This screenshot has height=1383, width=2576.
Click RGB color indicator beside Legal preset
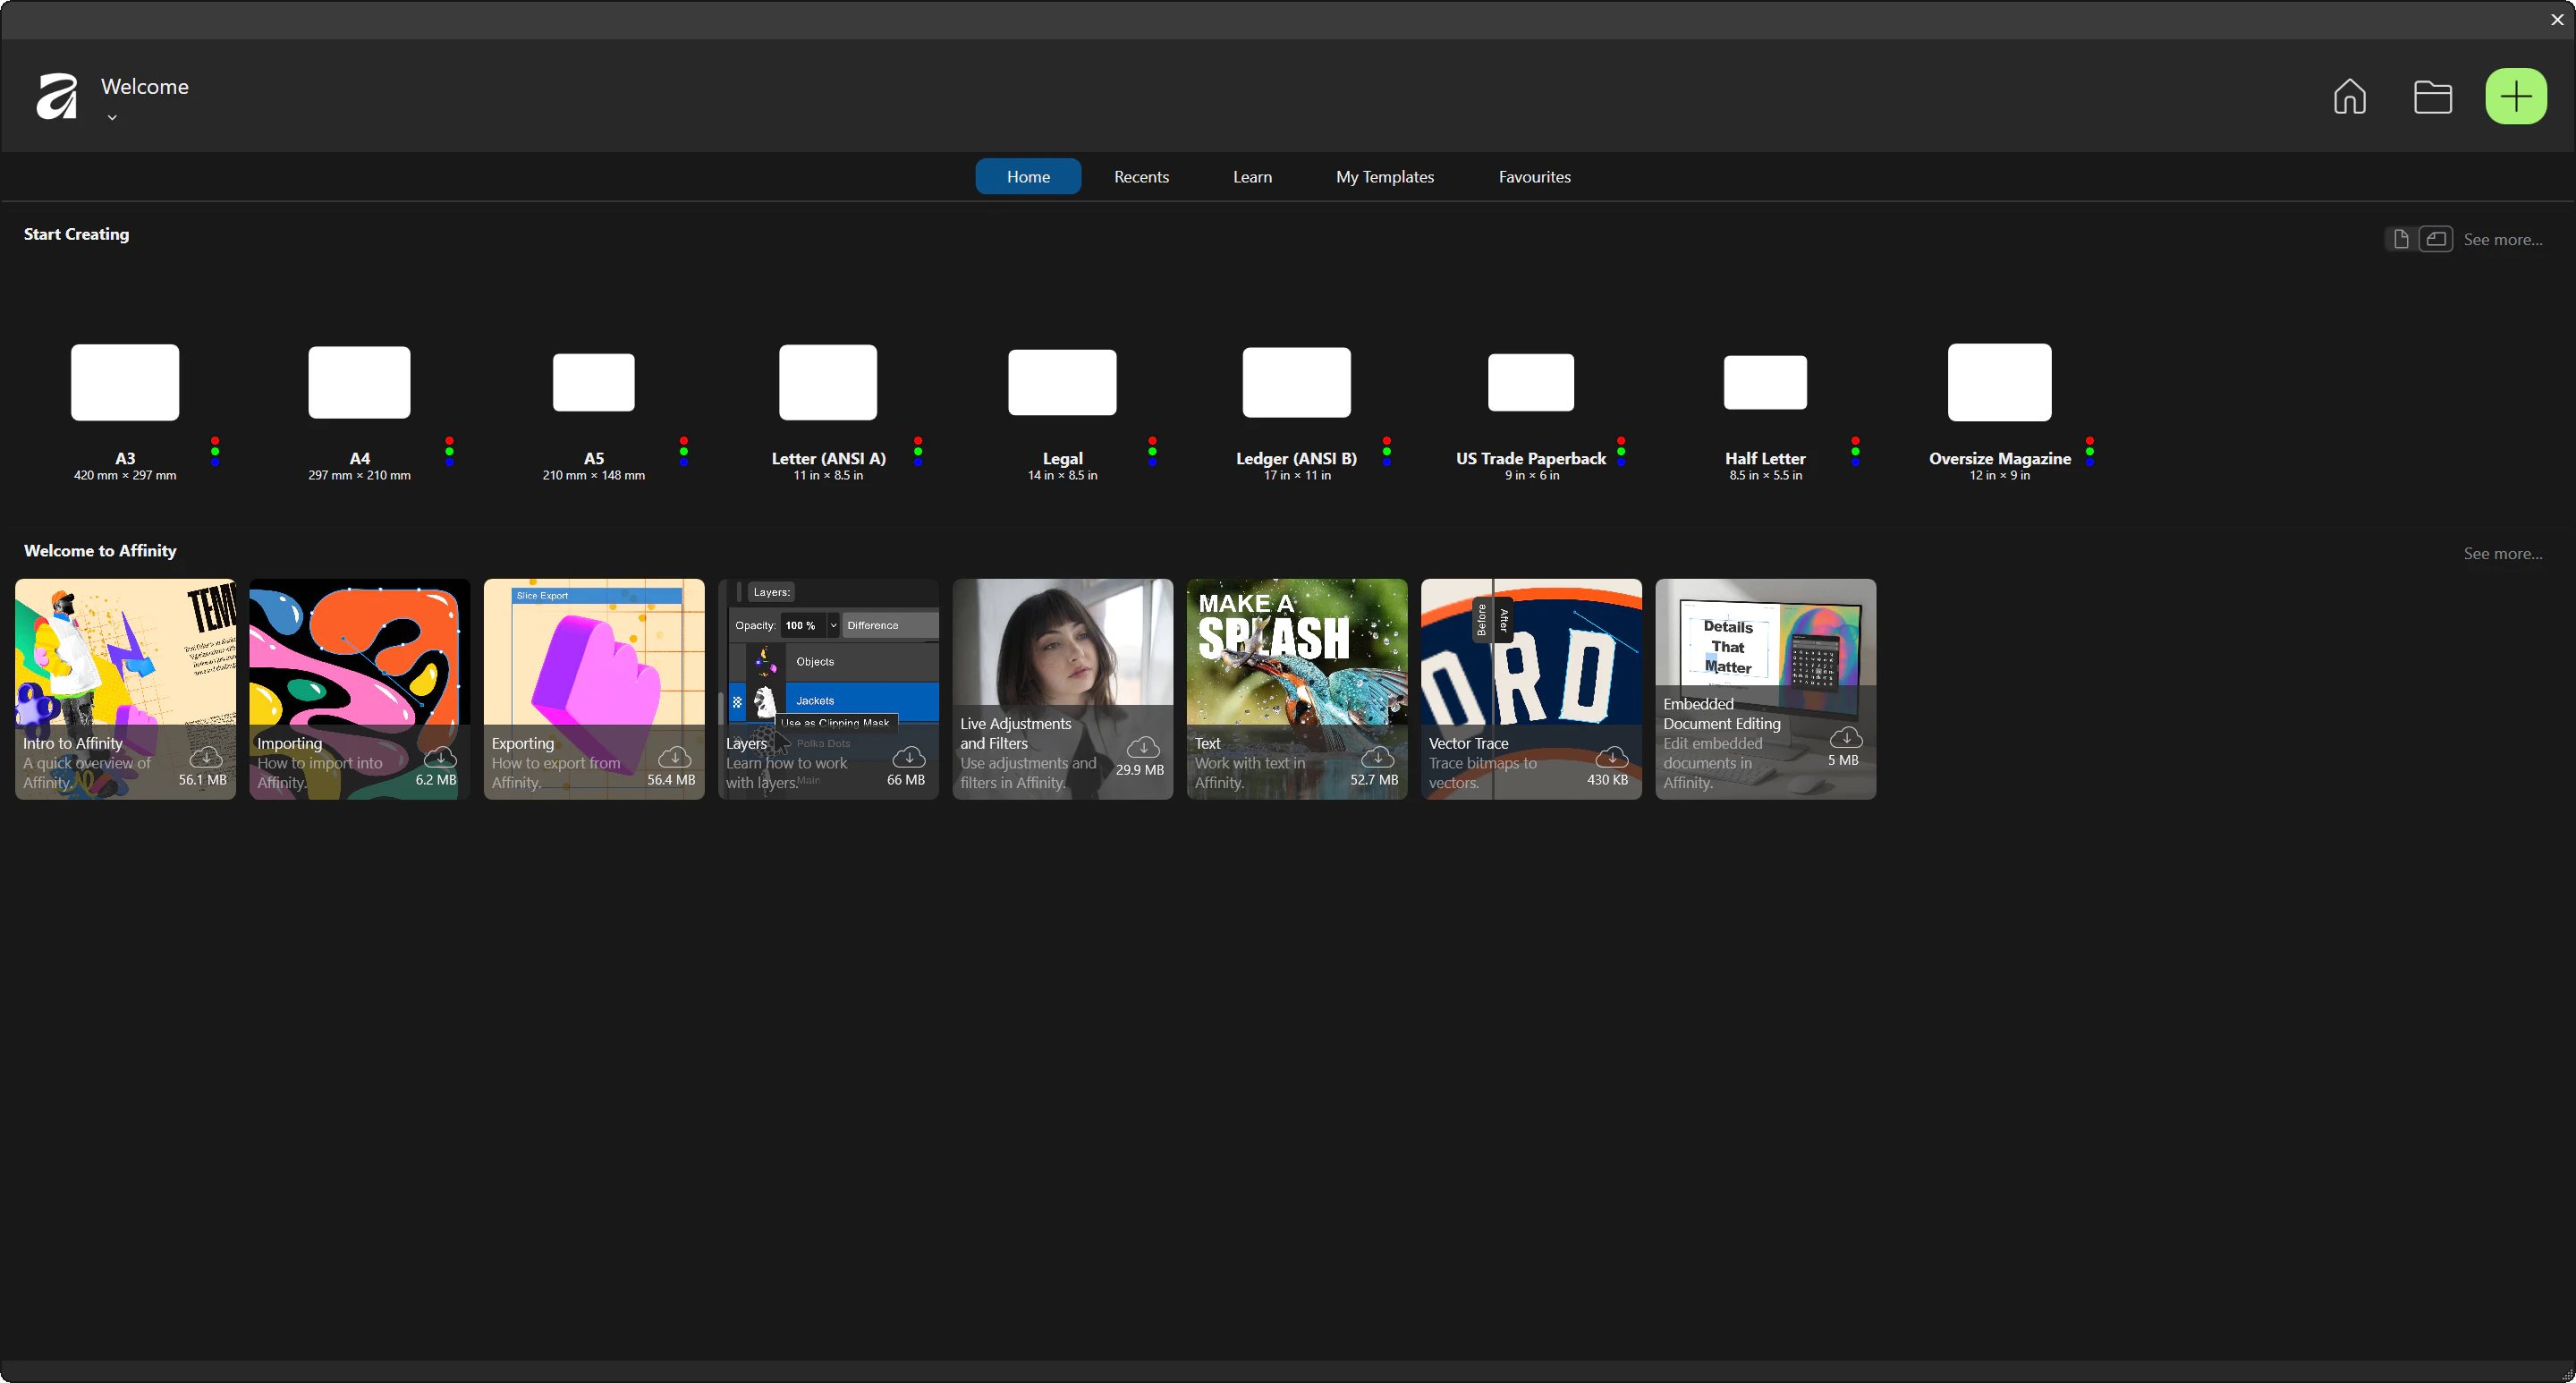pos(1152,451)
